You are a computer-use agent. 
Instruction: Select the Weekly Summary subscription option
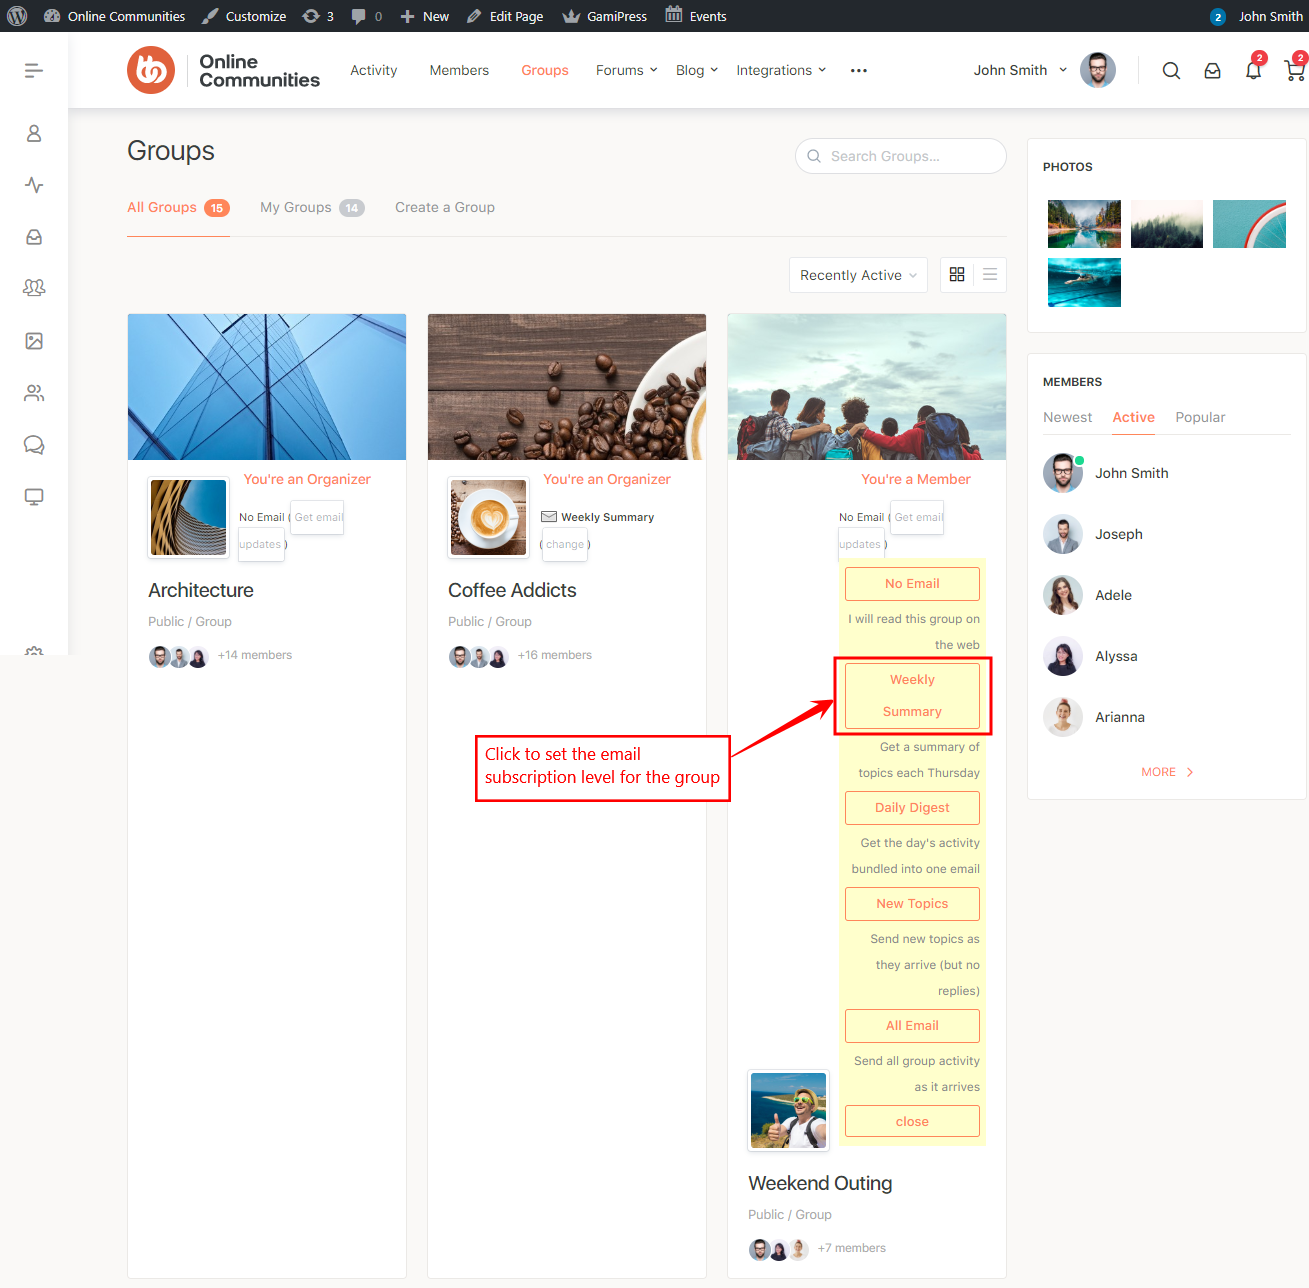point(912,695)
